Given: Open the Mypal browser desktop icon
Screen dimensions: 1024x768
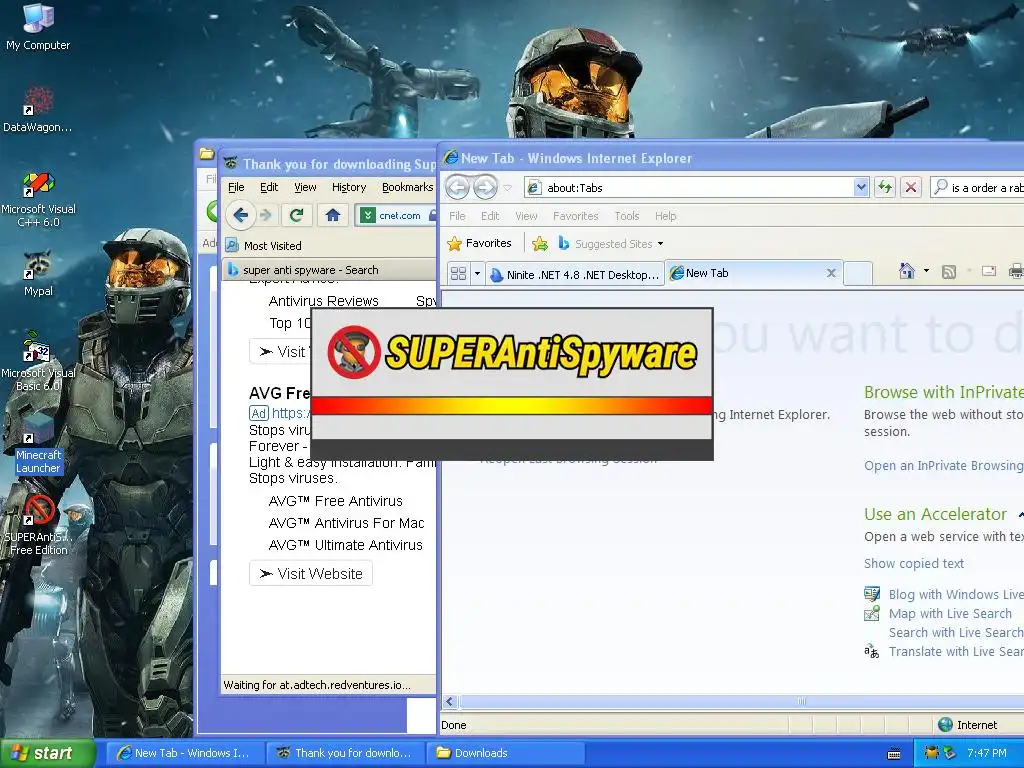Looking at the screenshot, I should [38, 274].
